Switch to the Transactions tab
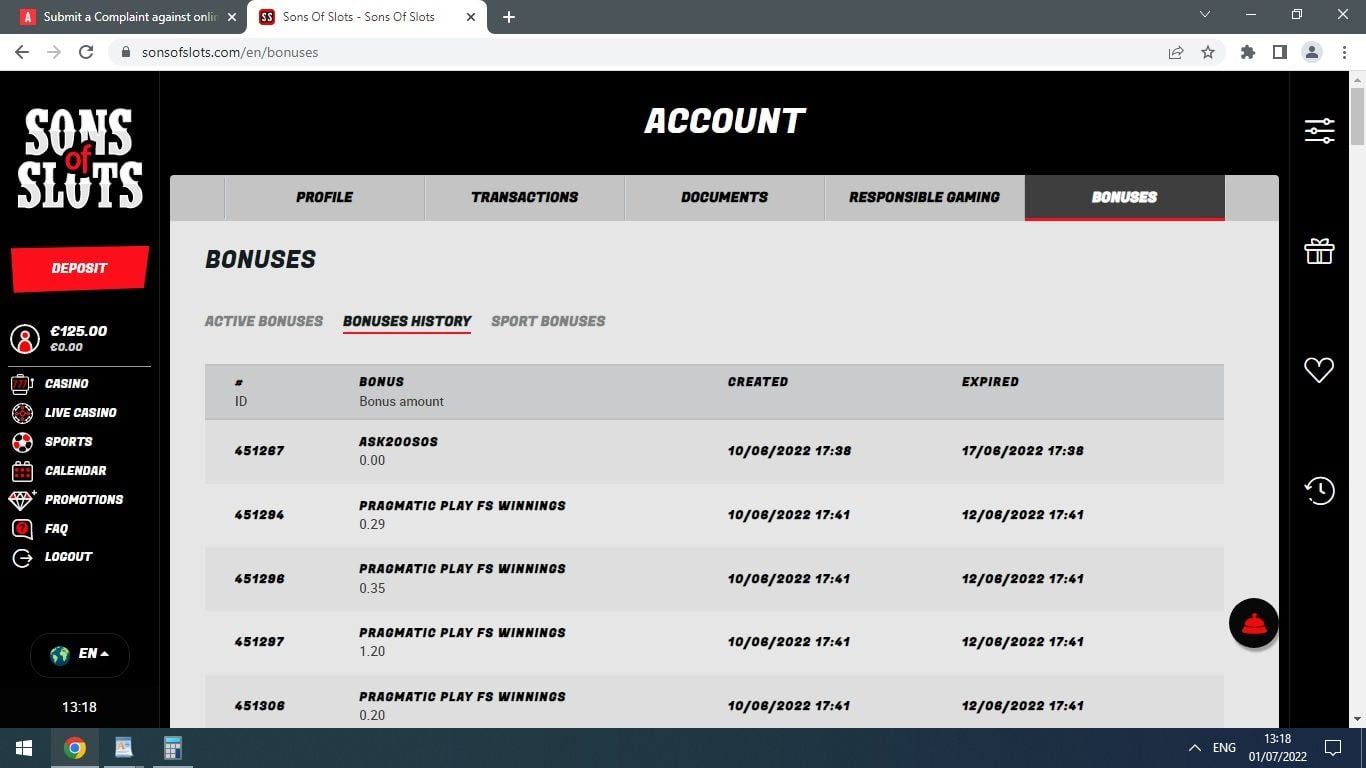 (x=524, y=197)
